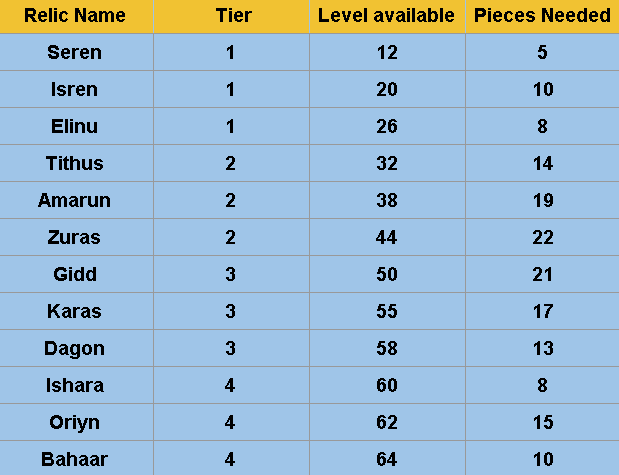
Task: Click the Relic Name column header
Action: [x=75, y=16]
